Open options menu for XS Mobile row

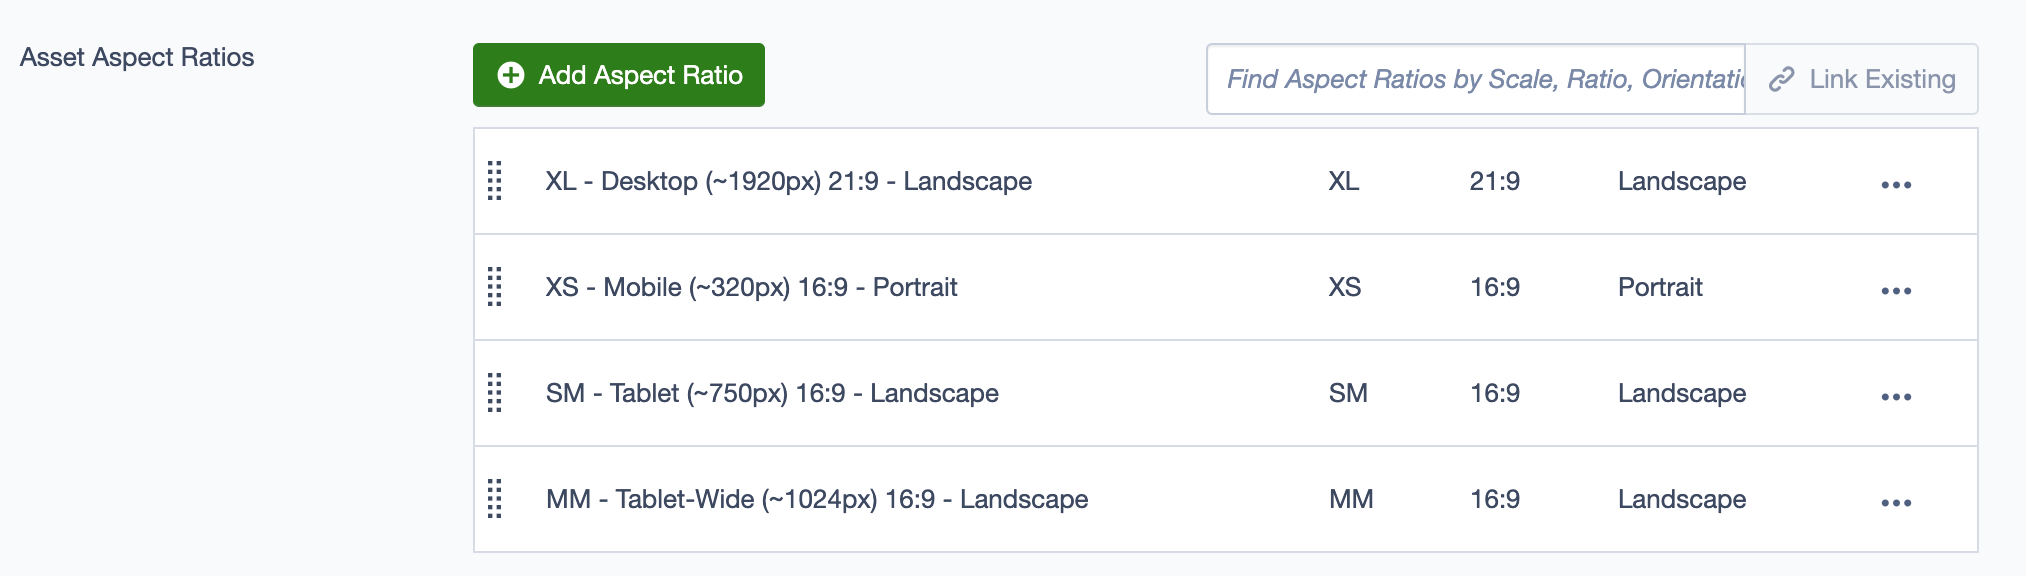1895,291
